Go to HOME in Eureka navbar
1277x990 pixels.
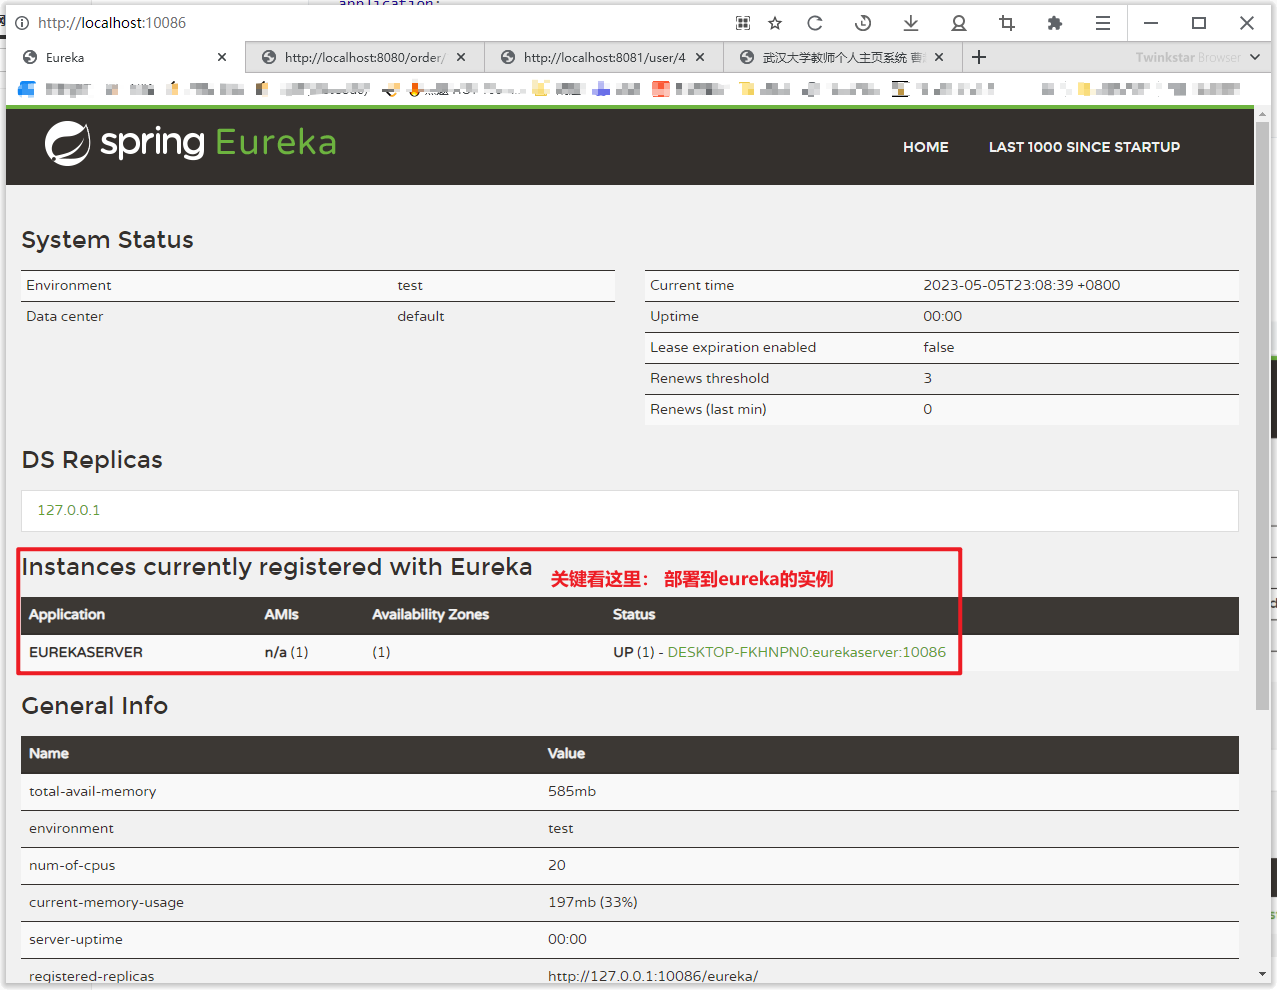point(926,147)
